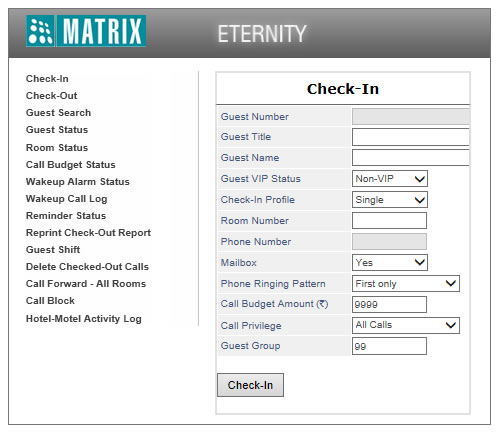The height and width of the screenshot is (432, 498).
Task: Expand the Phone Ringing Pattern dropdown
Action: (x=406, y=284)
